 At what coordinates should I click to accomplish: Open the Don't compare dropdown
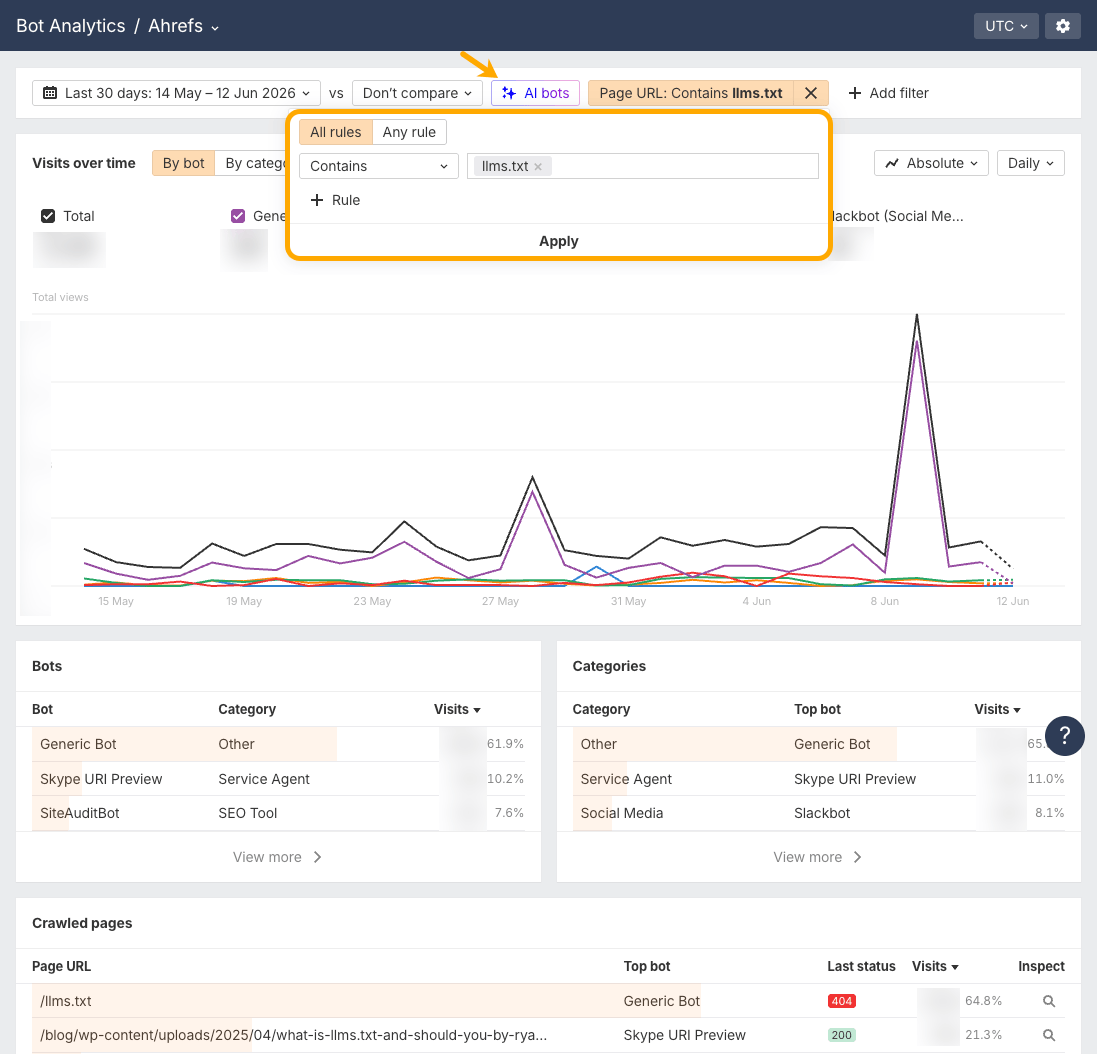417,93
